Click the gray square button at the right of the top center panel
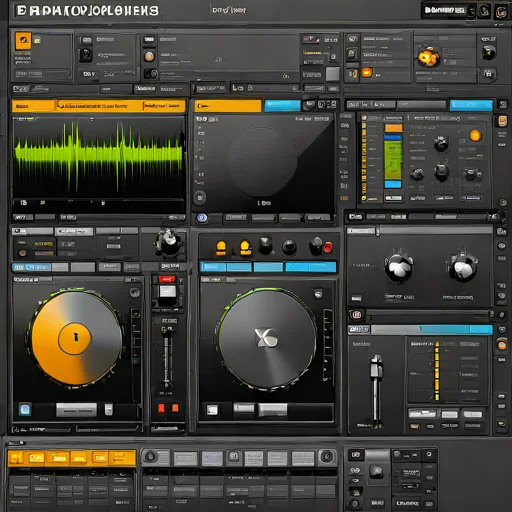 coord(332,74)
